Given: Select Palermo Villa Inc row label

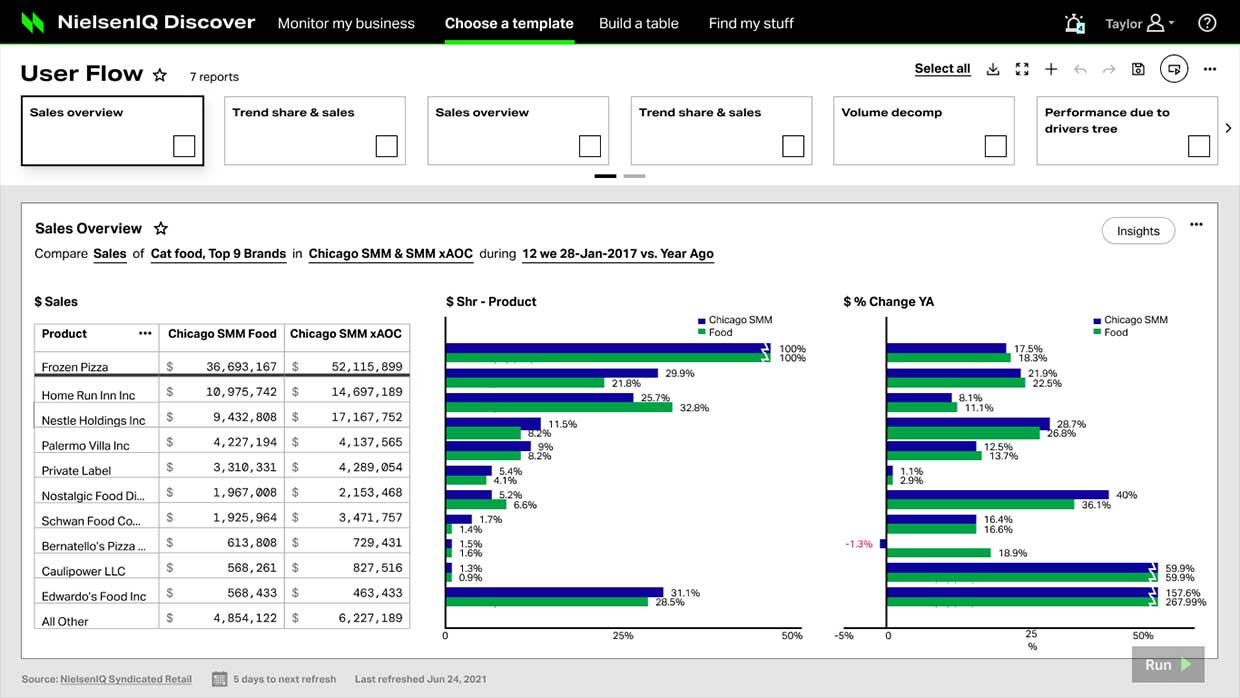Looking at the screenshot, I should tap(85, 445).
